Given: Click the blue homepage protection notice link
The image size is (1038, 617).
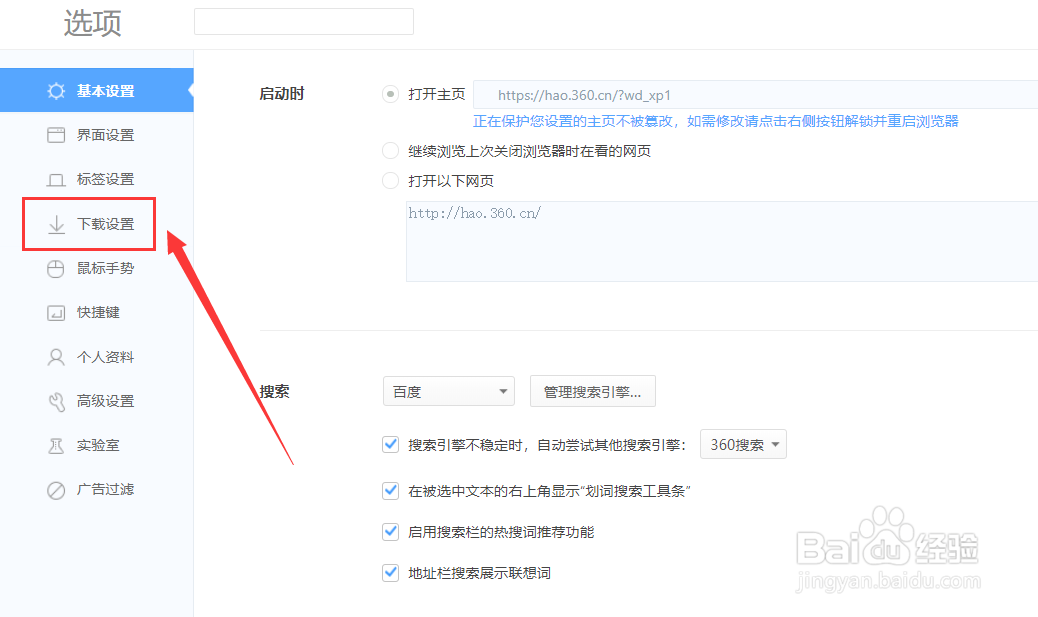Looking at the screenshot, I should pos(716,121).
